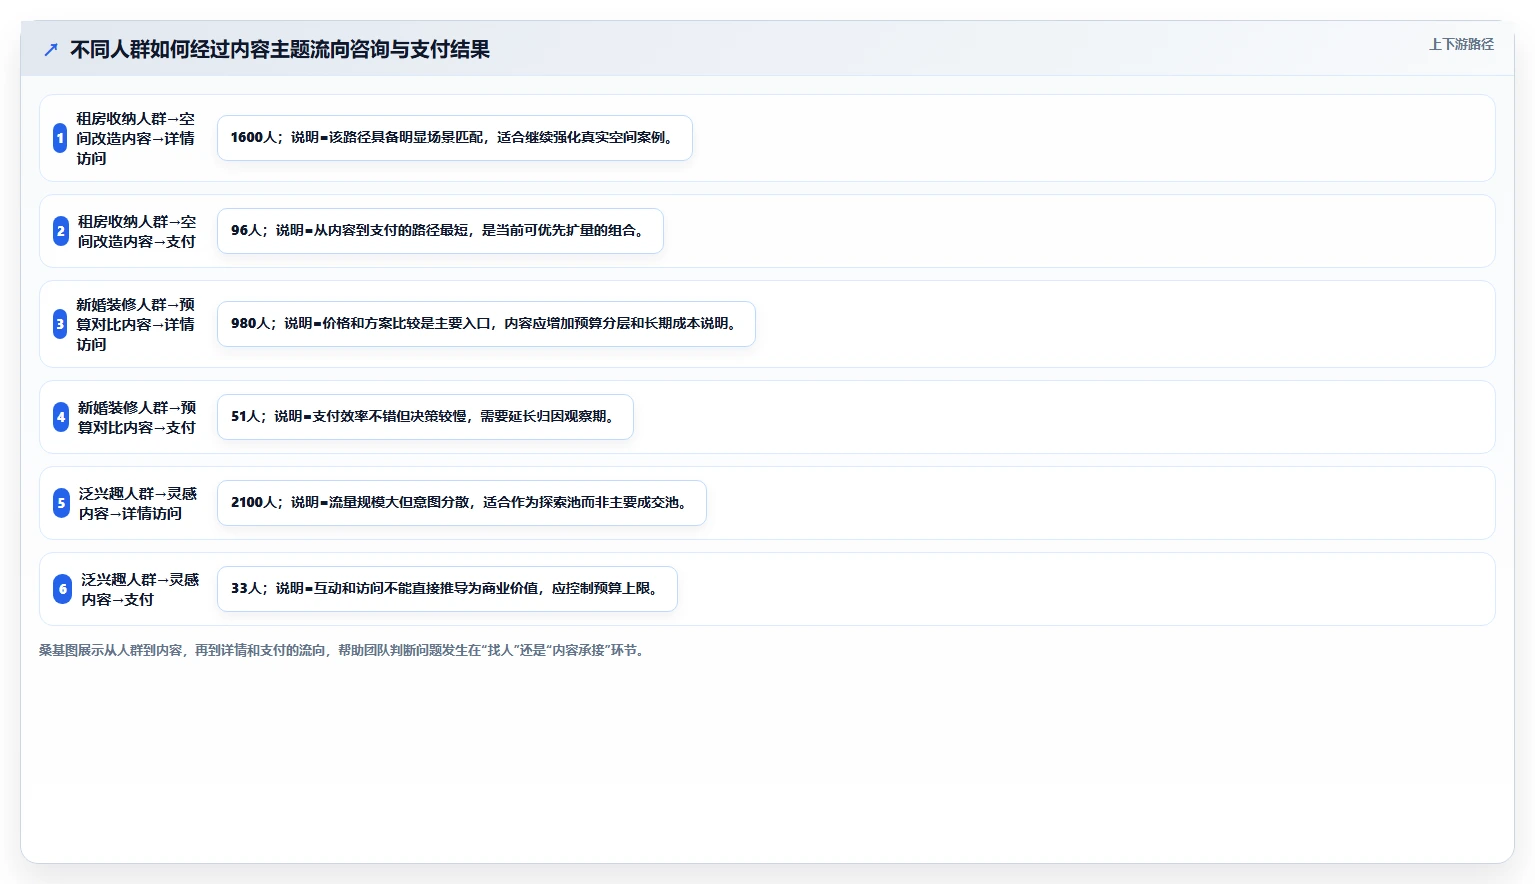Click the 2100人 description box
The height and width of the screenshot is (884, 1535).
pyautogui.click(x=462, y=503)
